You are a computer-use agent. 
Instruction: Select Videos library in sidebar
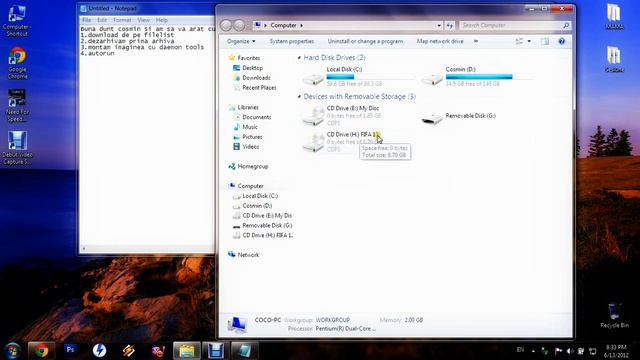[251, 147]
